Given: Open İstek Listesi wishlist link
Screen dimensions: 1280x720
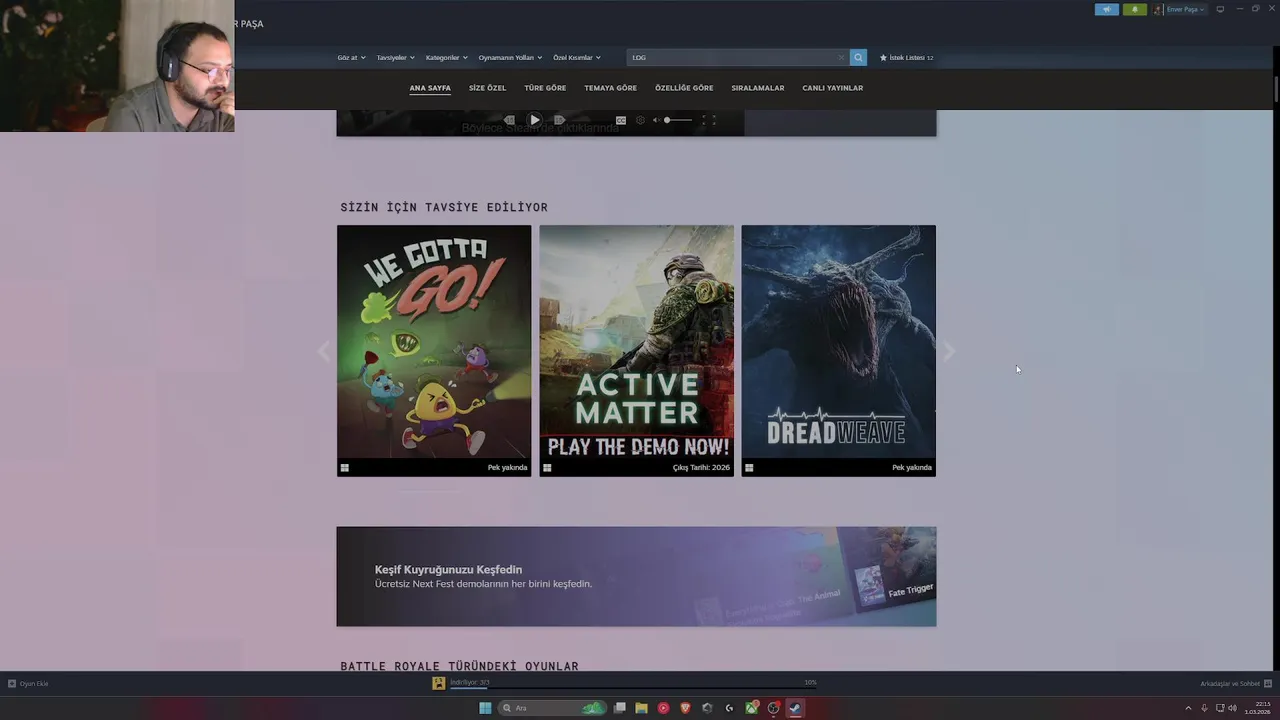Looking at the screenshot, I should [906, 57].
